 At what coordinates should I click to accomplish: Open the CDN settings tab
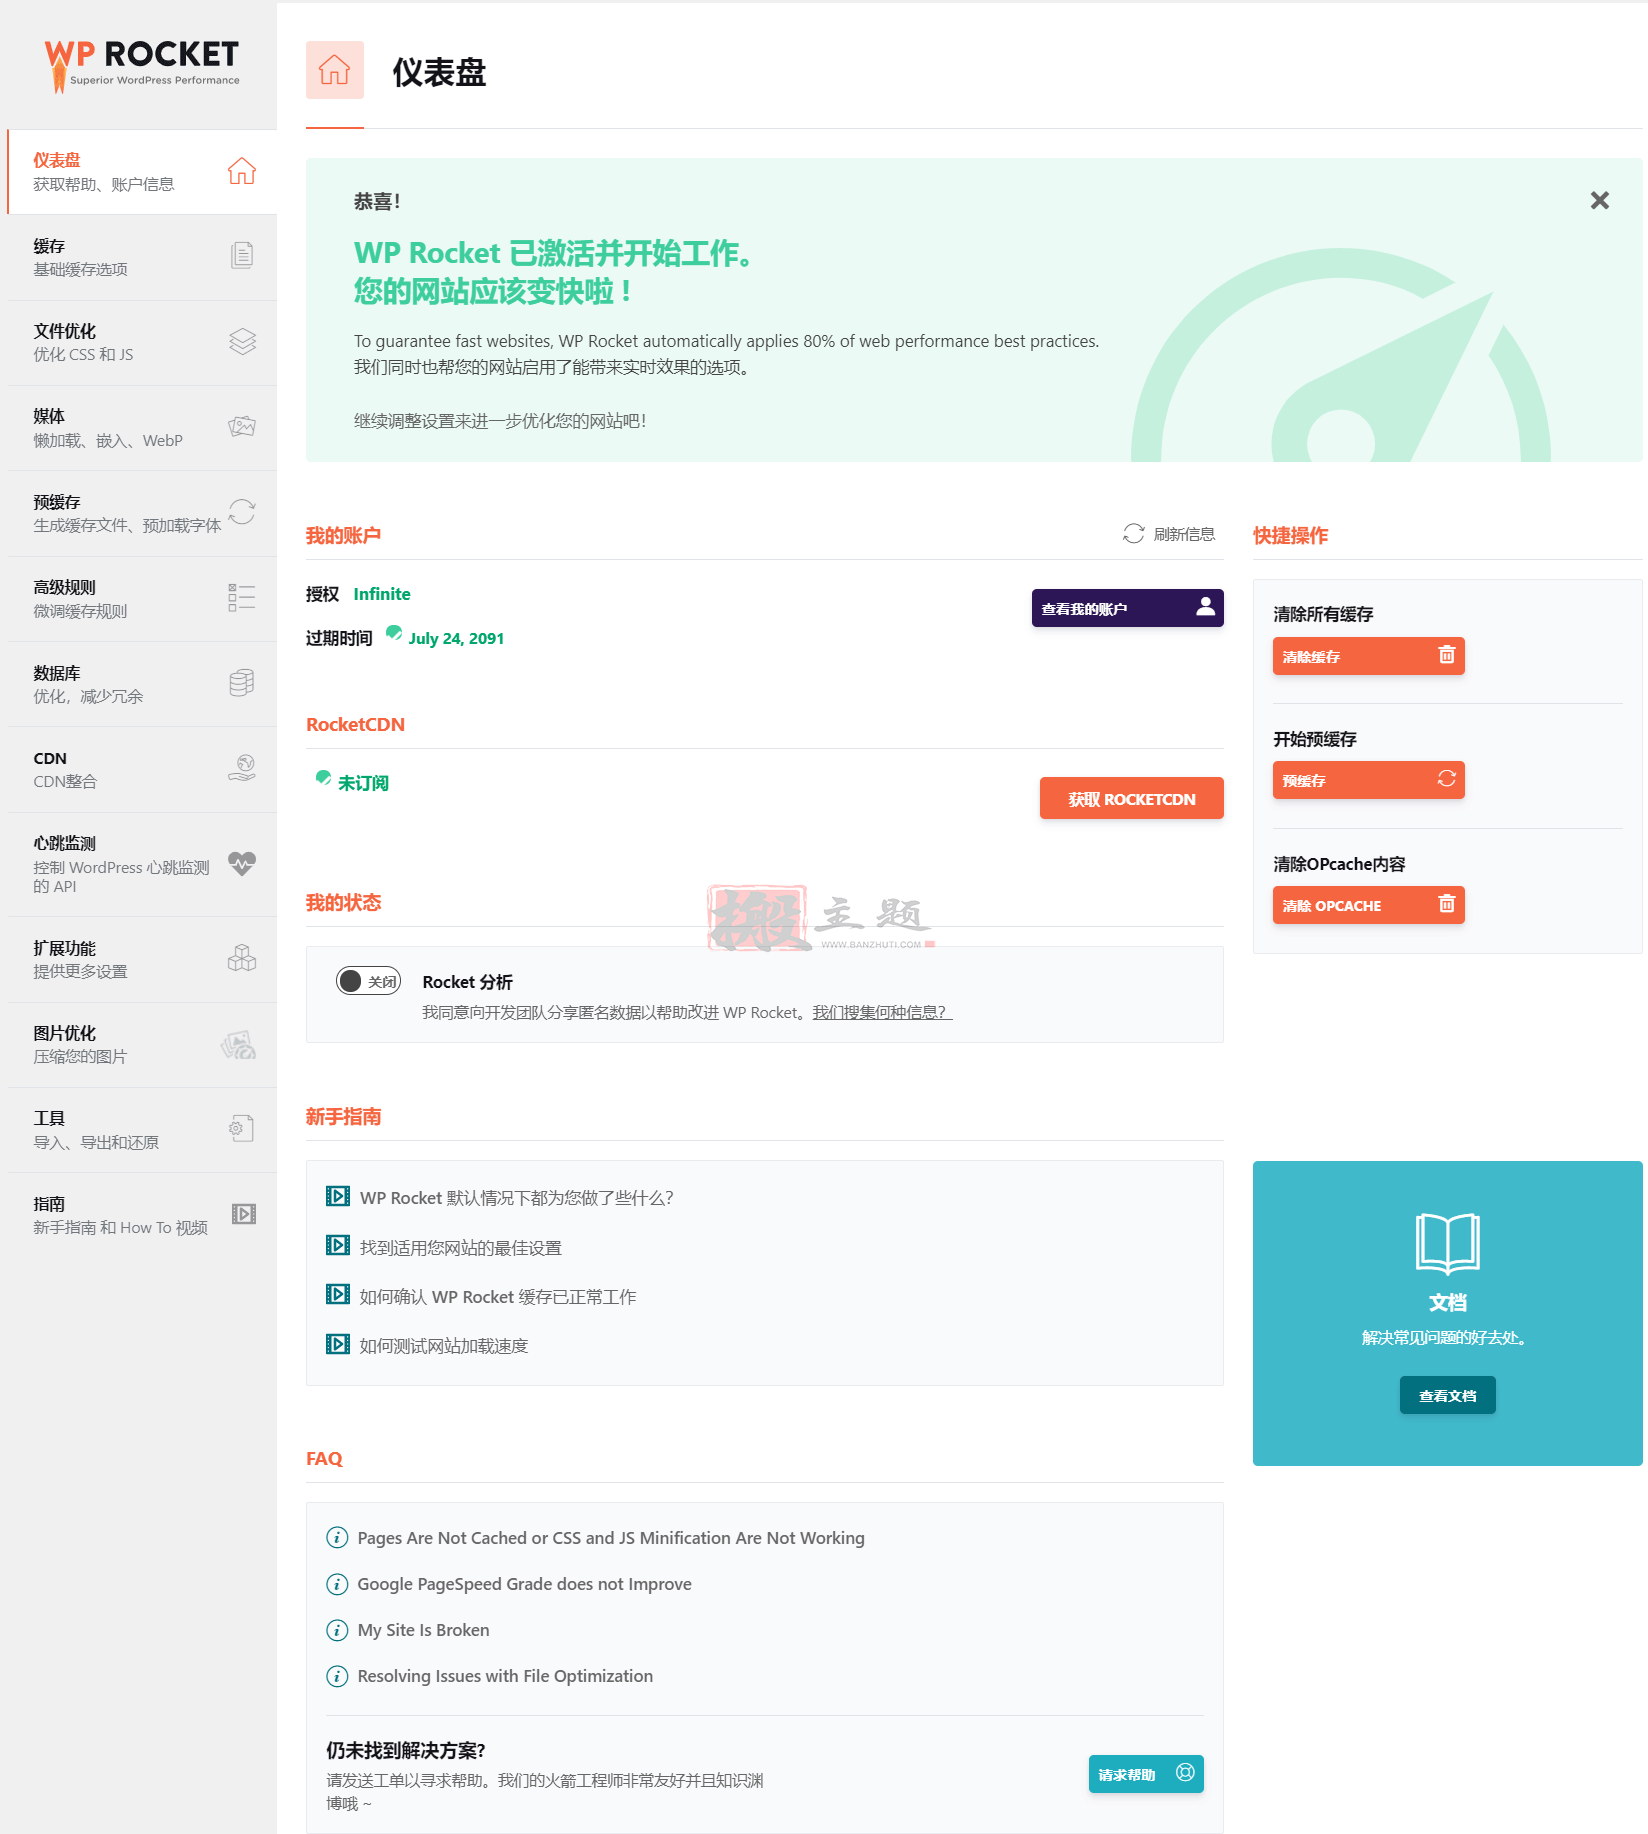pyautogui.click(x=142, y=770)
